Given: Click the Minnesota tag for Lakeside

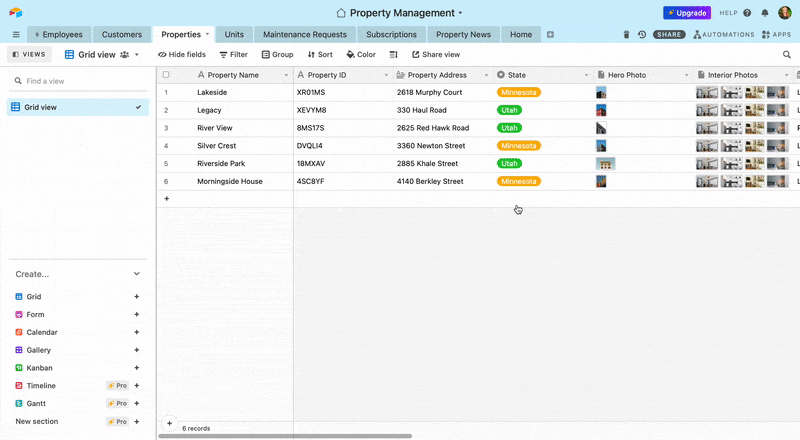Looking at the screenshot, I should pos(519,92).
